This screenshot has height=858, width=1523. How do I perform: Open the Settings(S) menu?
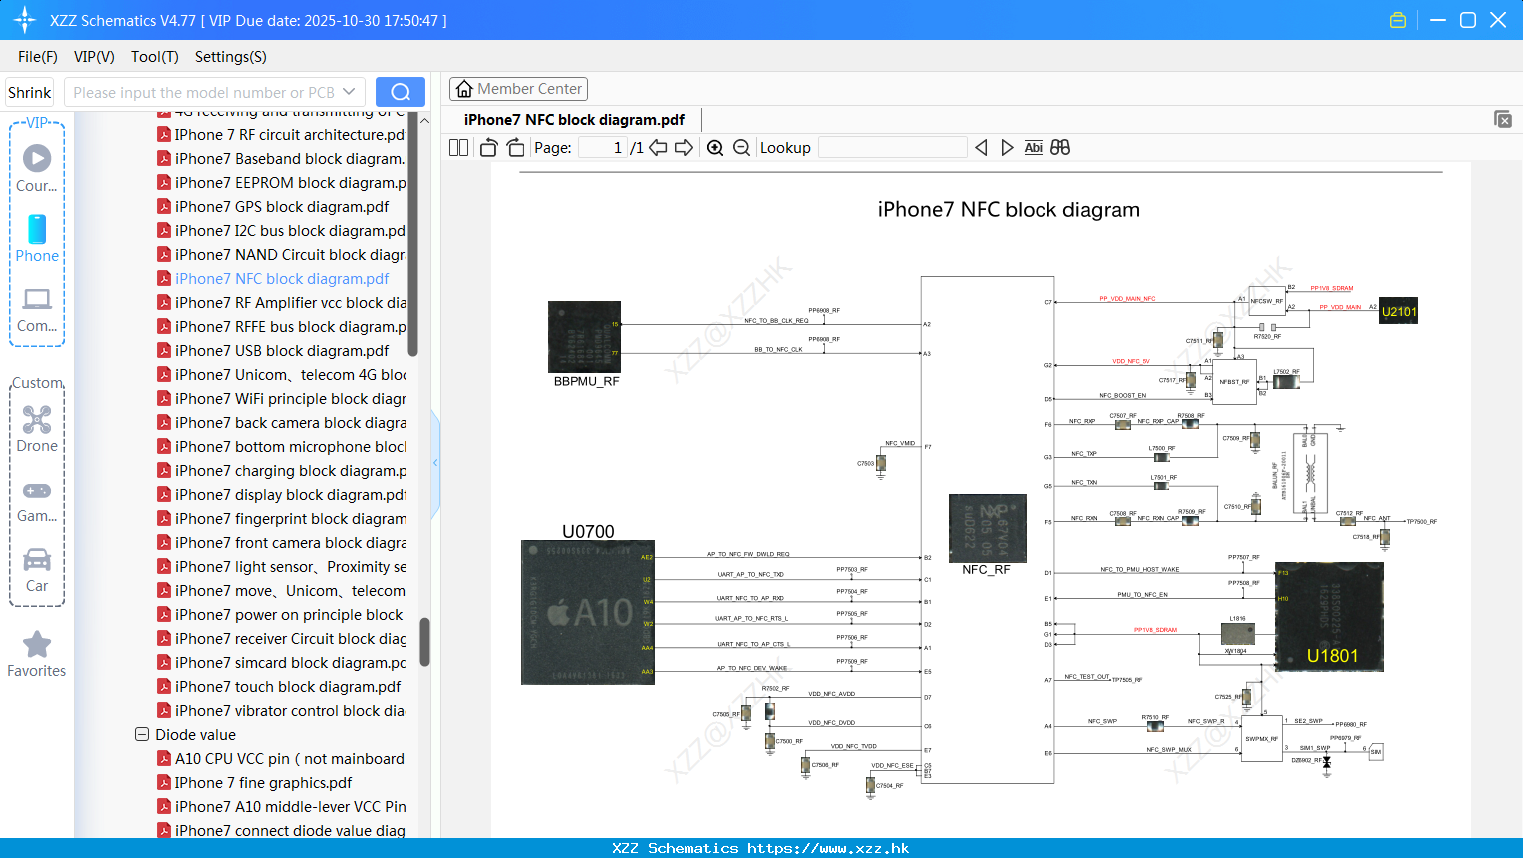(x=231, y=57)
